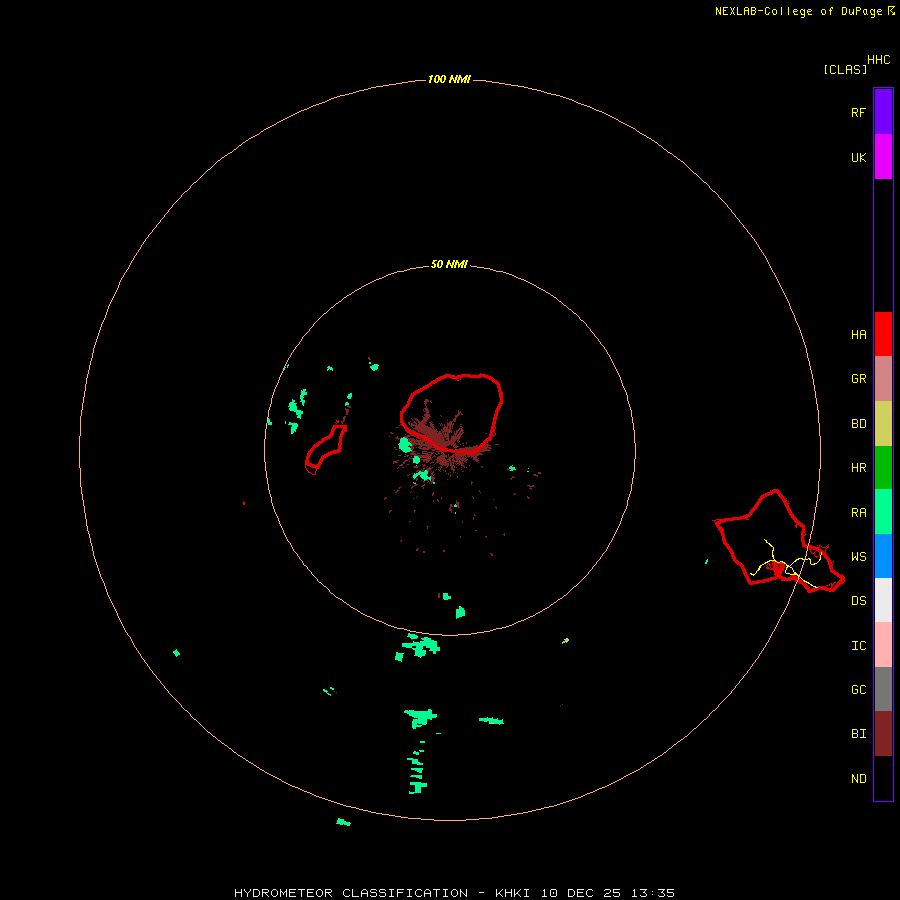Screen dimensions: 900x900
Task: Select the yellow BD legend swatch
Action: (883, 424)
